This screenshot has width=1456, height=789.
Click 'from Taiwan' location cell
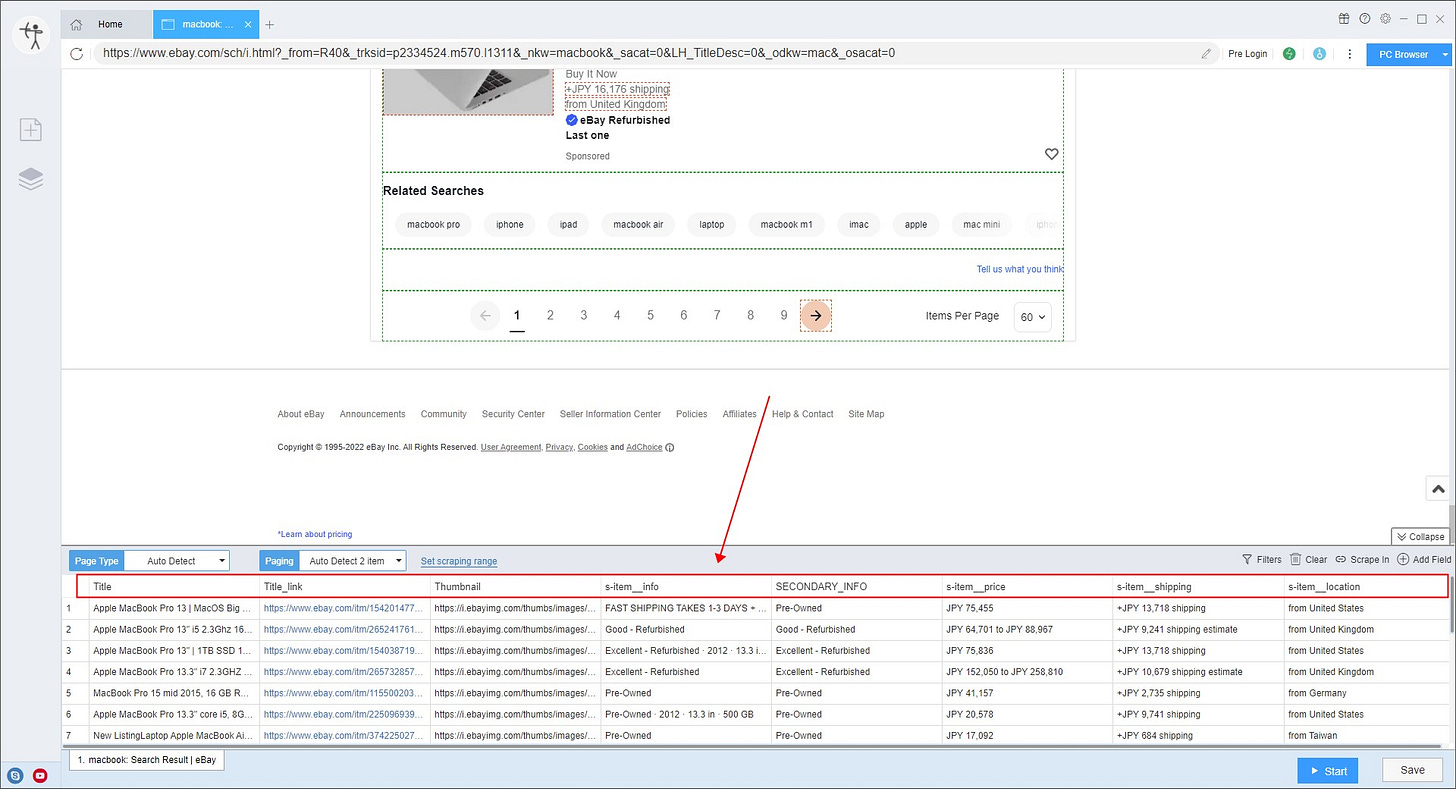pyautogui.click(x=1366, y=735)
